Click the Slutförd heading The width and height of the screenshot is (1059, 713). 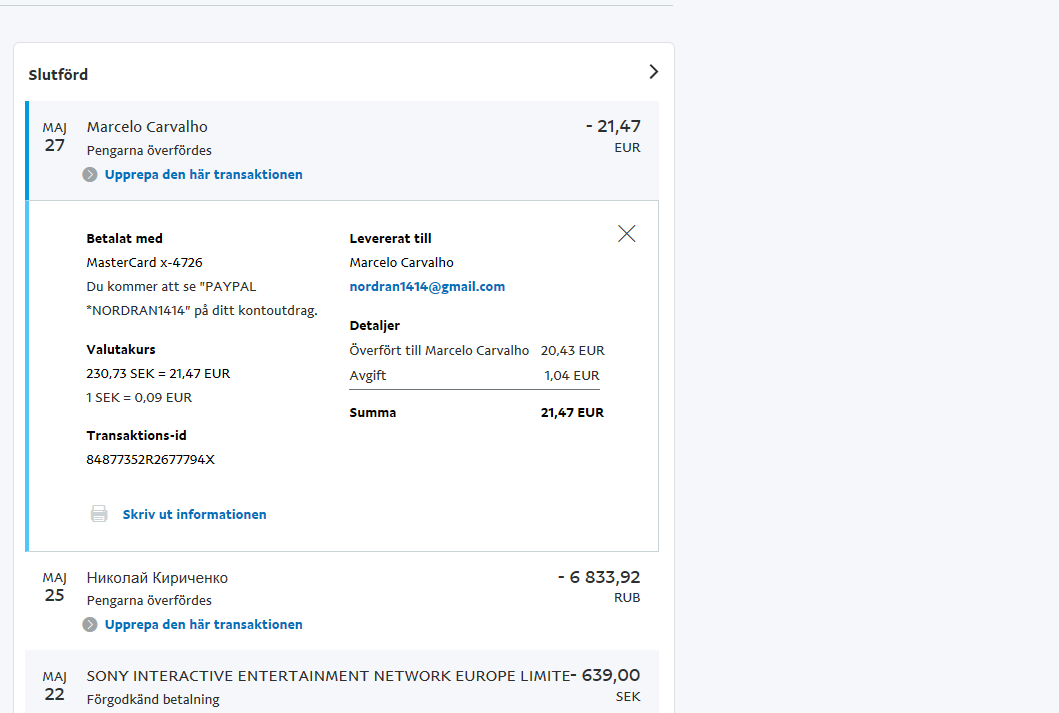(x=58, y=75)
